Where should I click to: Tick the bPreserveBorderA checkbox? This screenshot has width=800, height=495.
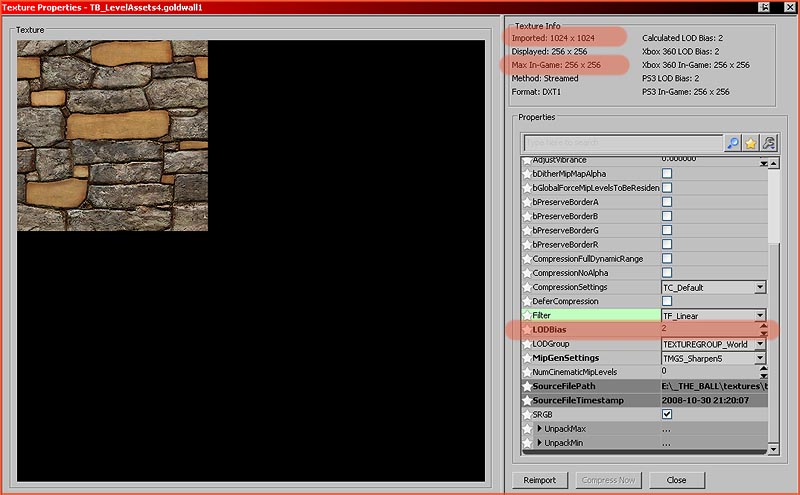pos(667,202)
